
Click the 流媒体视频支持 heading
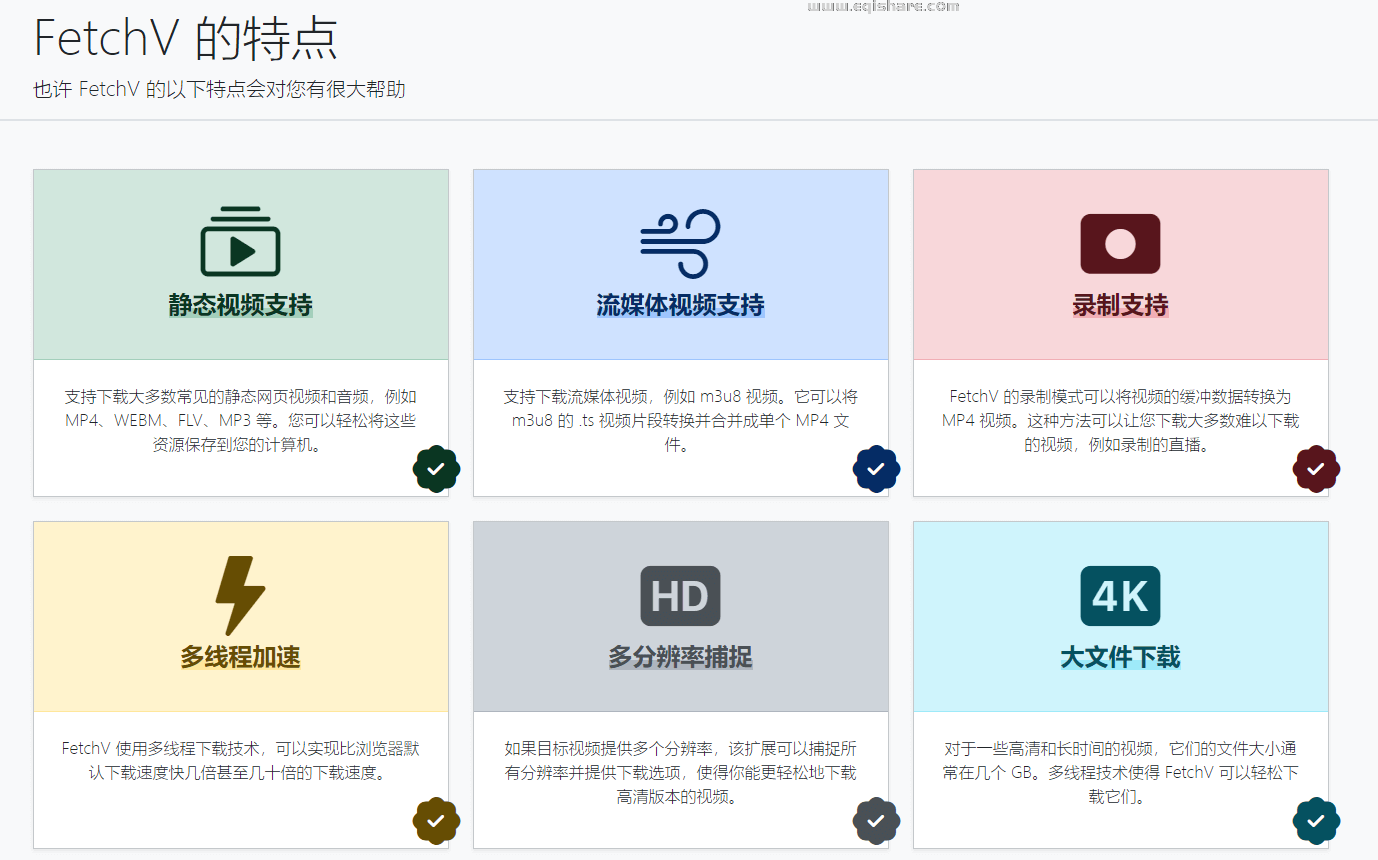click(x=680, y=306)
